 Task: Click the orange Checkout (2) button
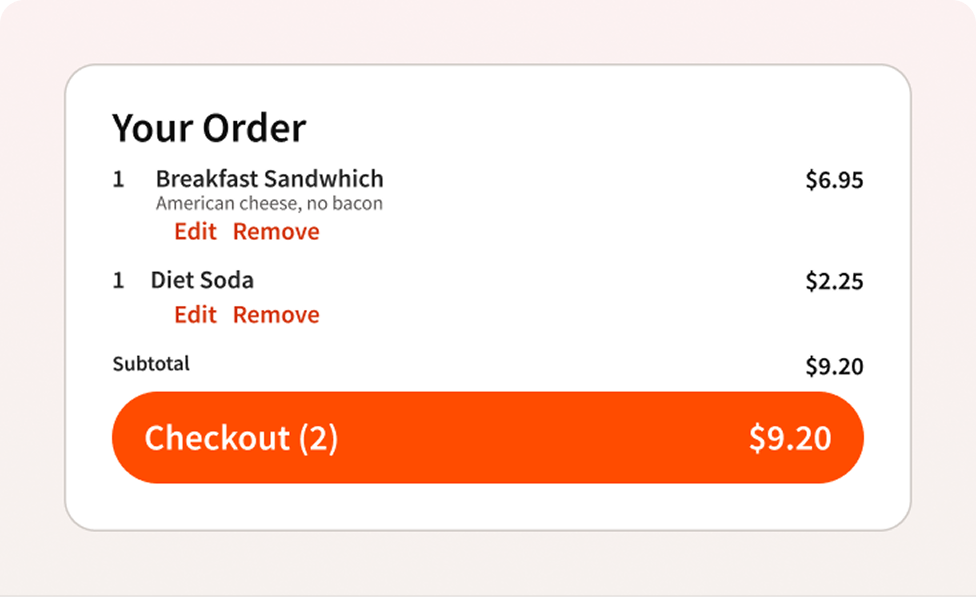click(488, 438)
